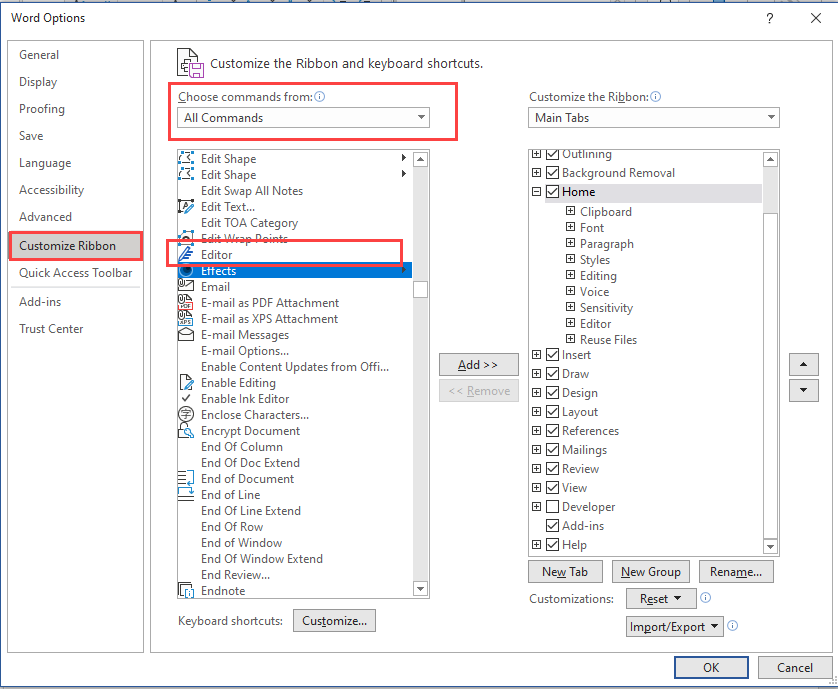Screen dimensions: 838x689
Task: Uncheck the References tab checkbox
Action: [553, 430]
